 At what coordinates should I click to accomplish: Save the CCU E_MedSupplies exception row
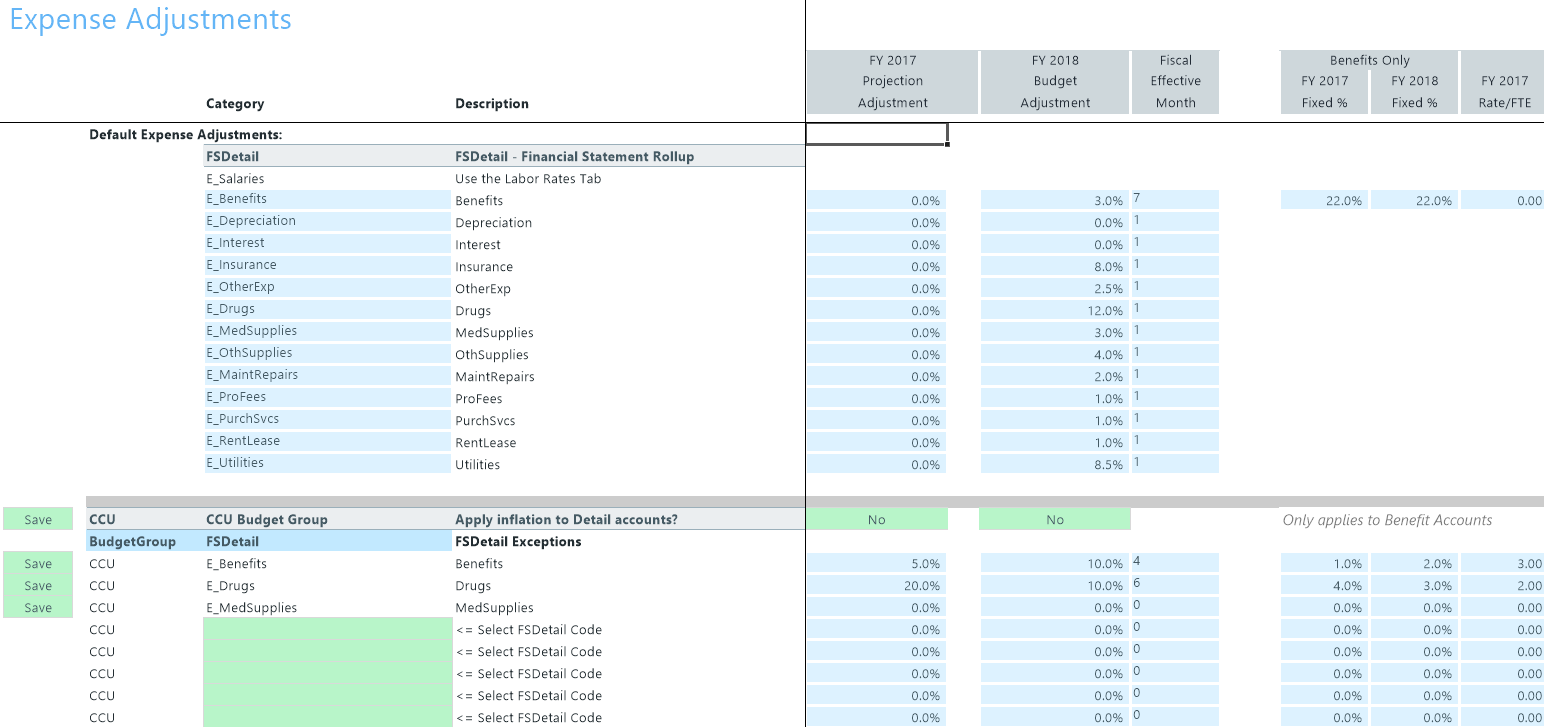(x=38, y=607)
